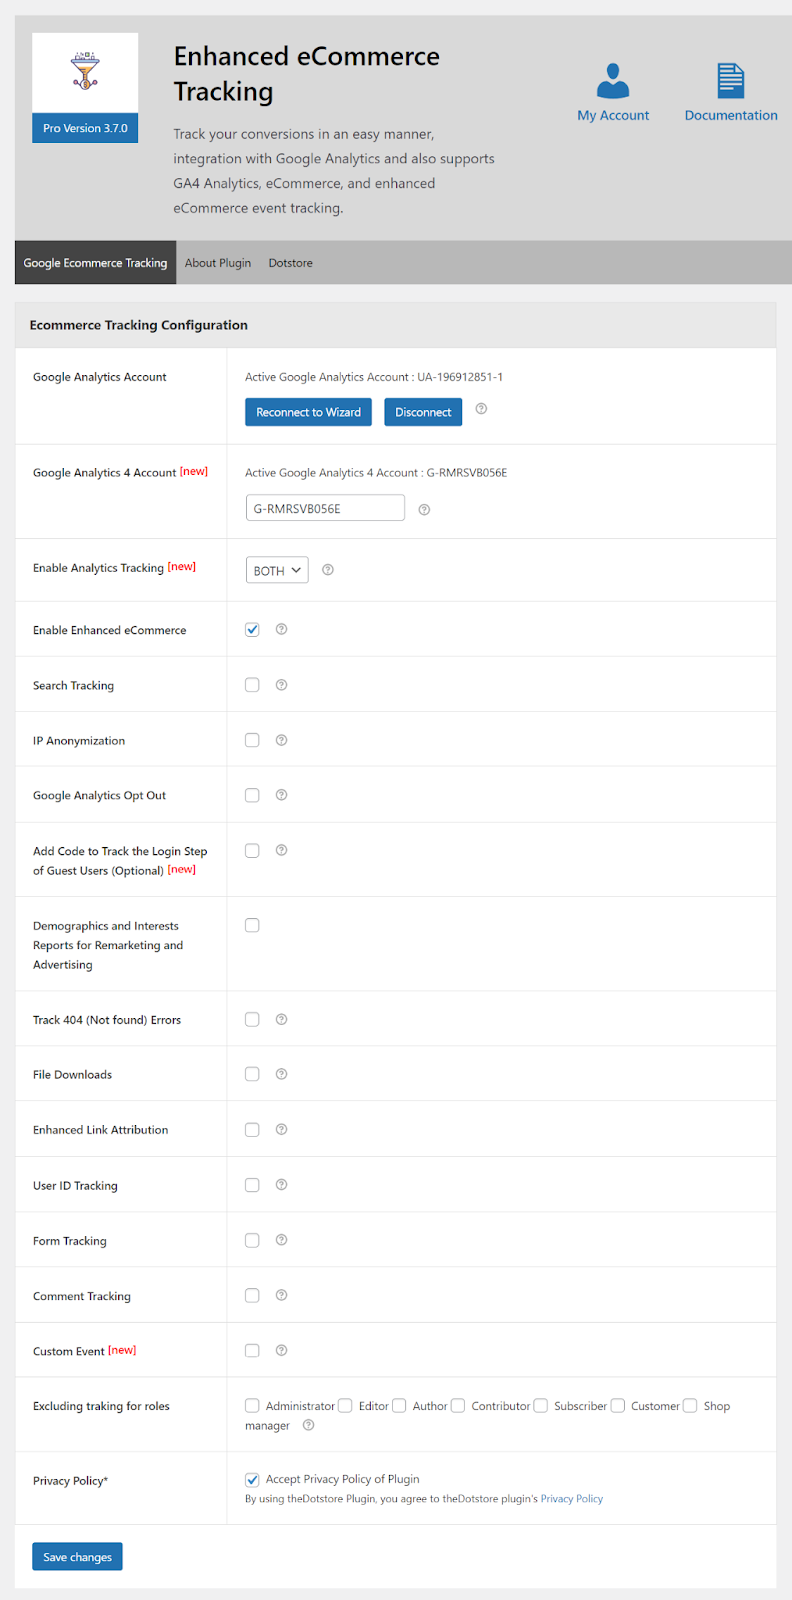The image size is (792, 1600).
Task: Show help for IP Anonymization
Action: [281, 740]
